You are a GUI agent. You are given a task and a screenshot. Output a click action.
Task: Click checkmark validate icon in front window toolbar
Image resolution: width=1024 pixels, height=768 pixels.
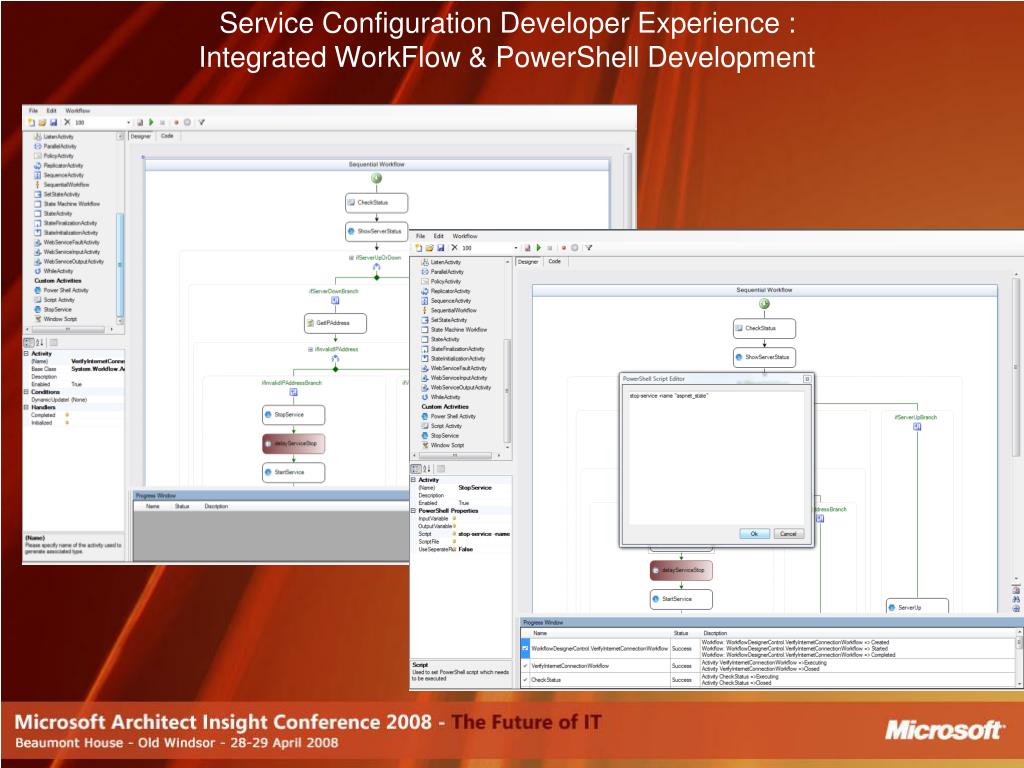[x=588, y=248]
